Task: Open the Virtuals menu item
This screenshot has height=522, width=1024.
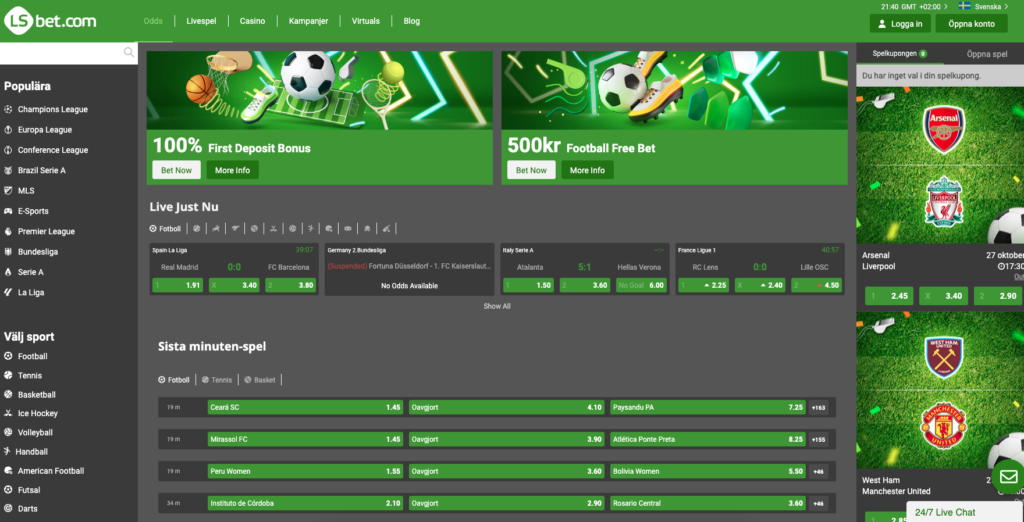Action: (x=366, y=21)
